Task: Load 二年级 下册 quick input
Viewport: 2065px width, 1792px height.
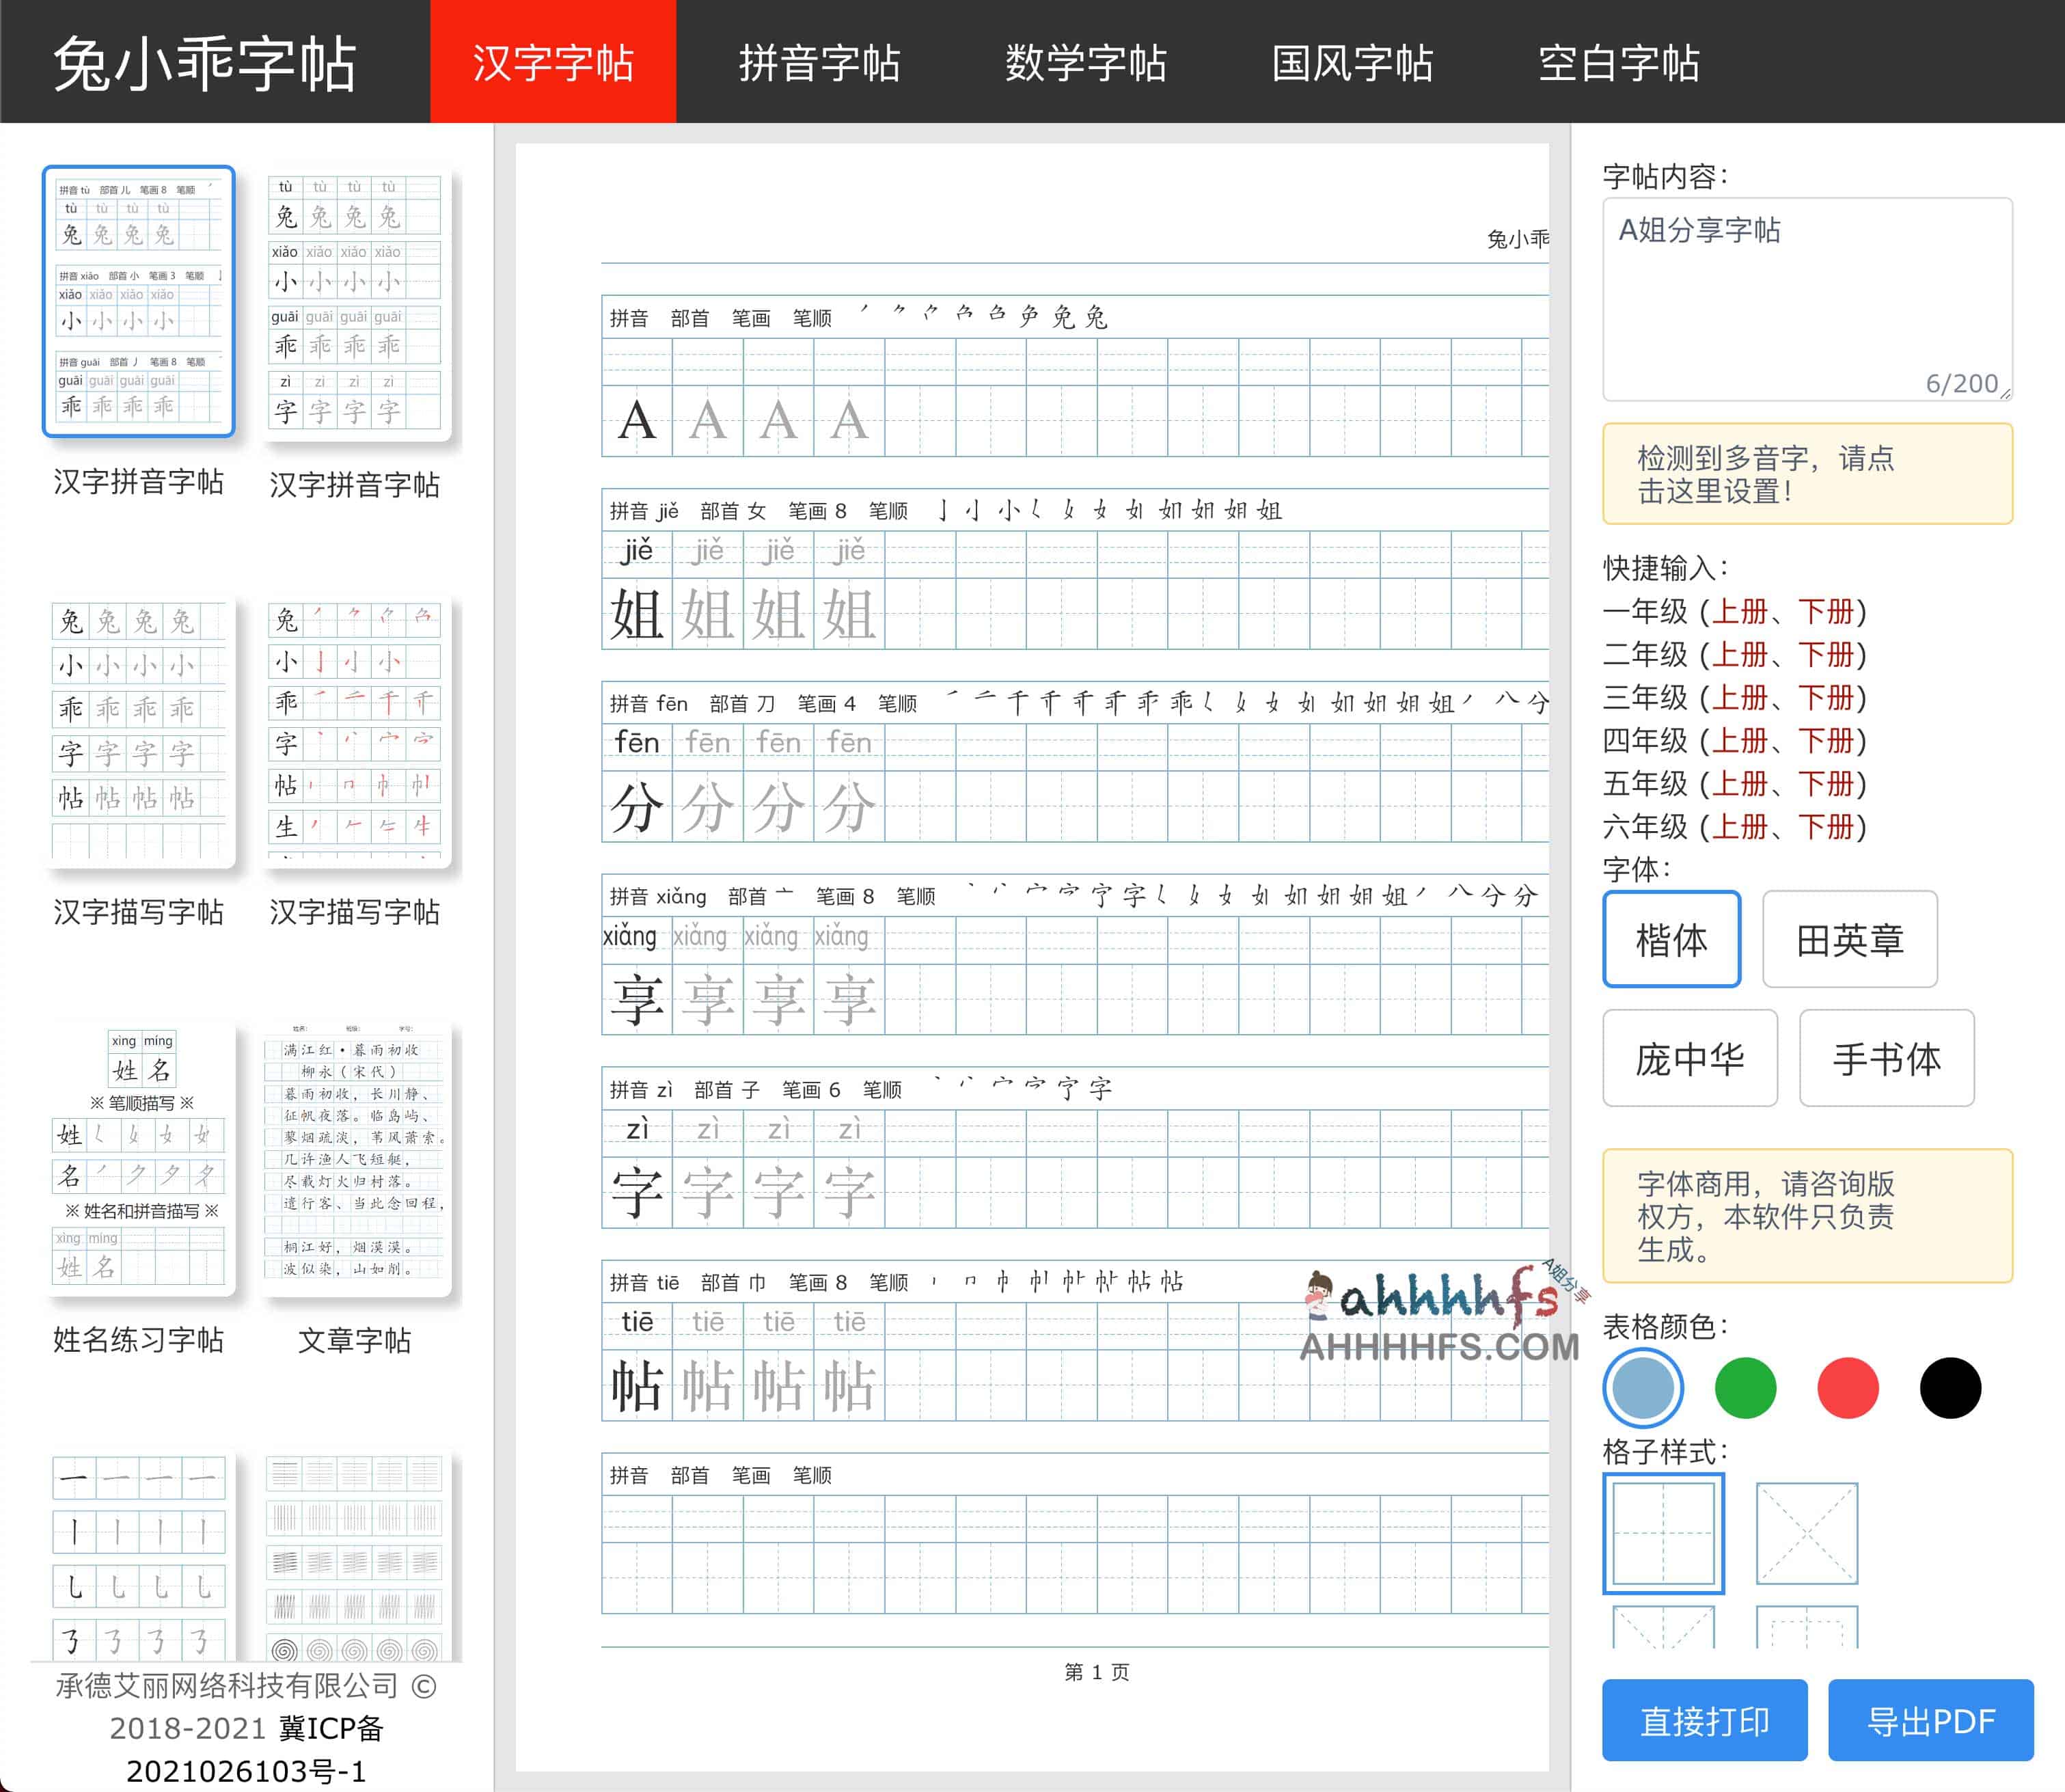Action: pyautogui.click(x=1826, y=654)
